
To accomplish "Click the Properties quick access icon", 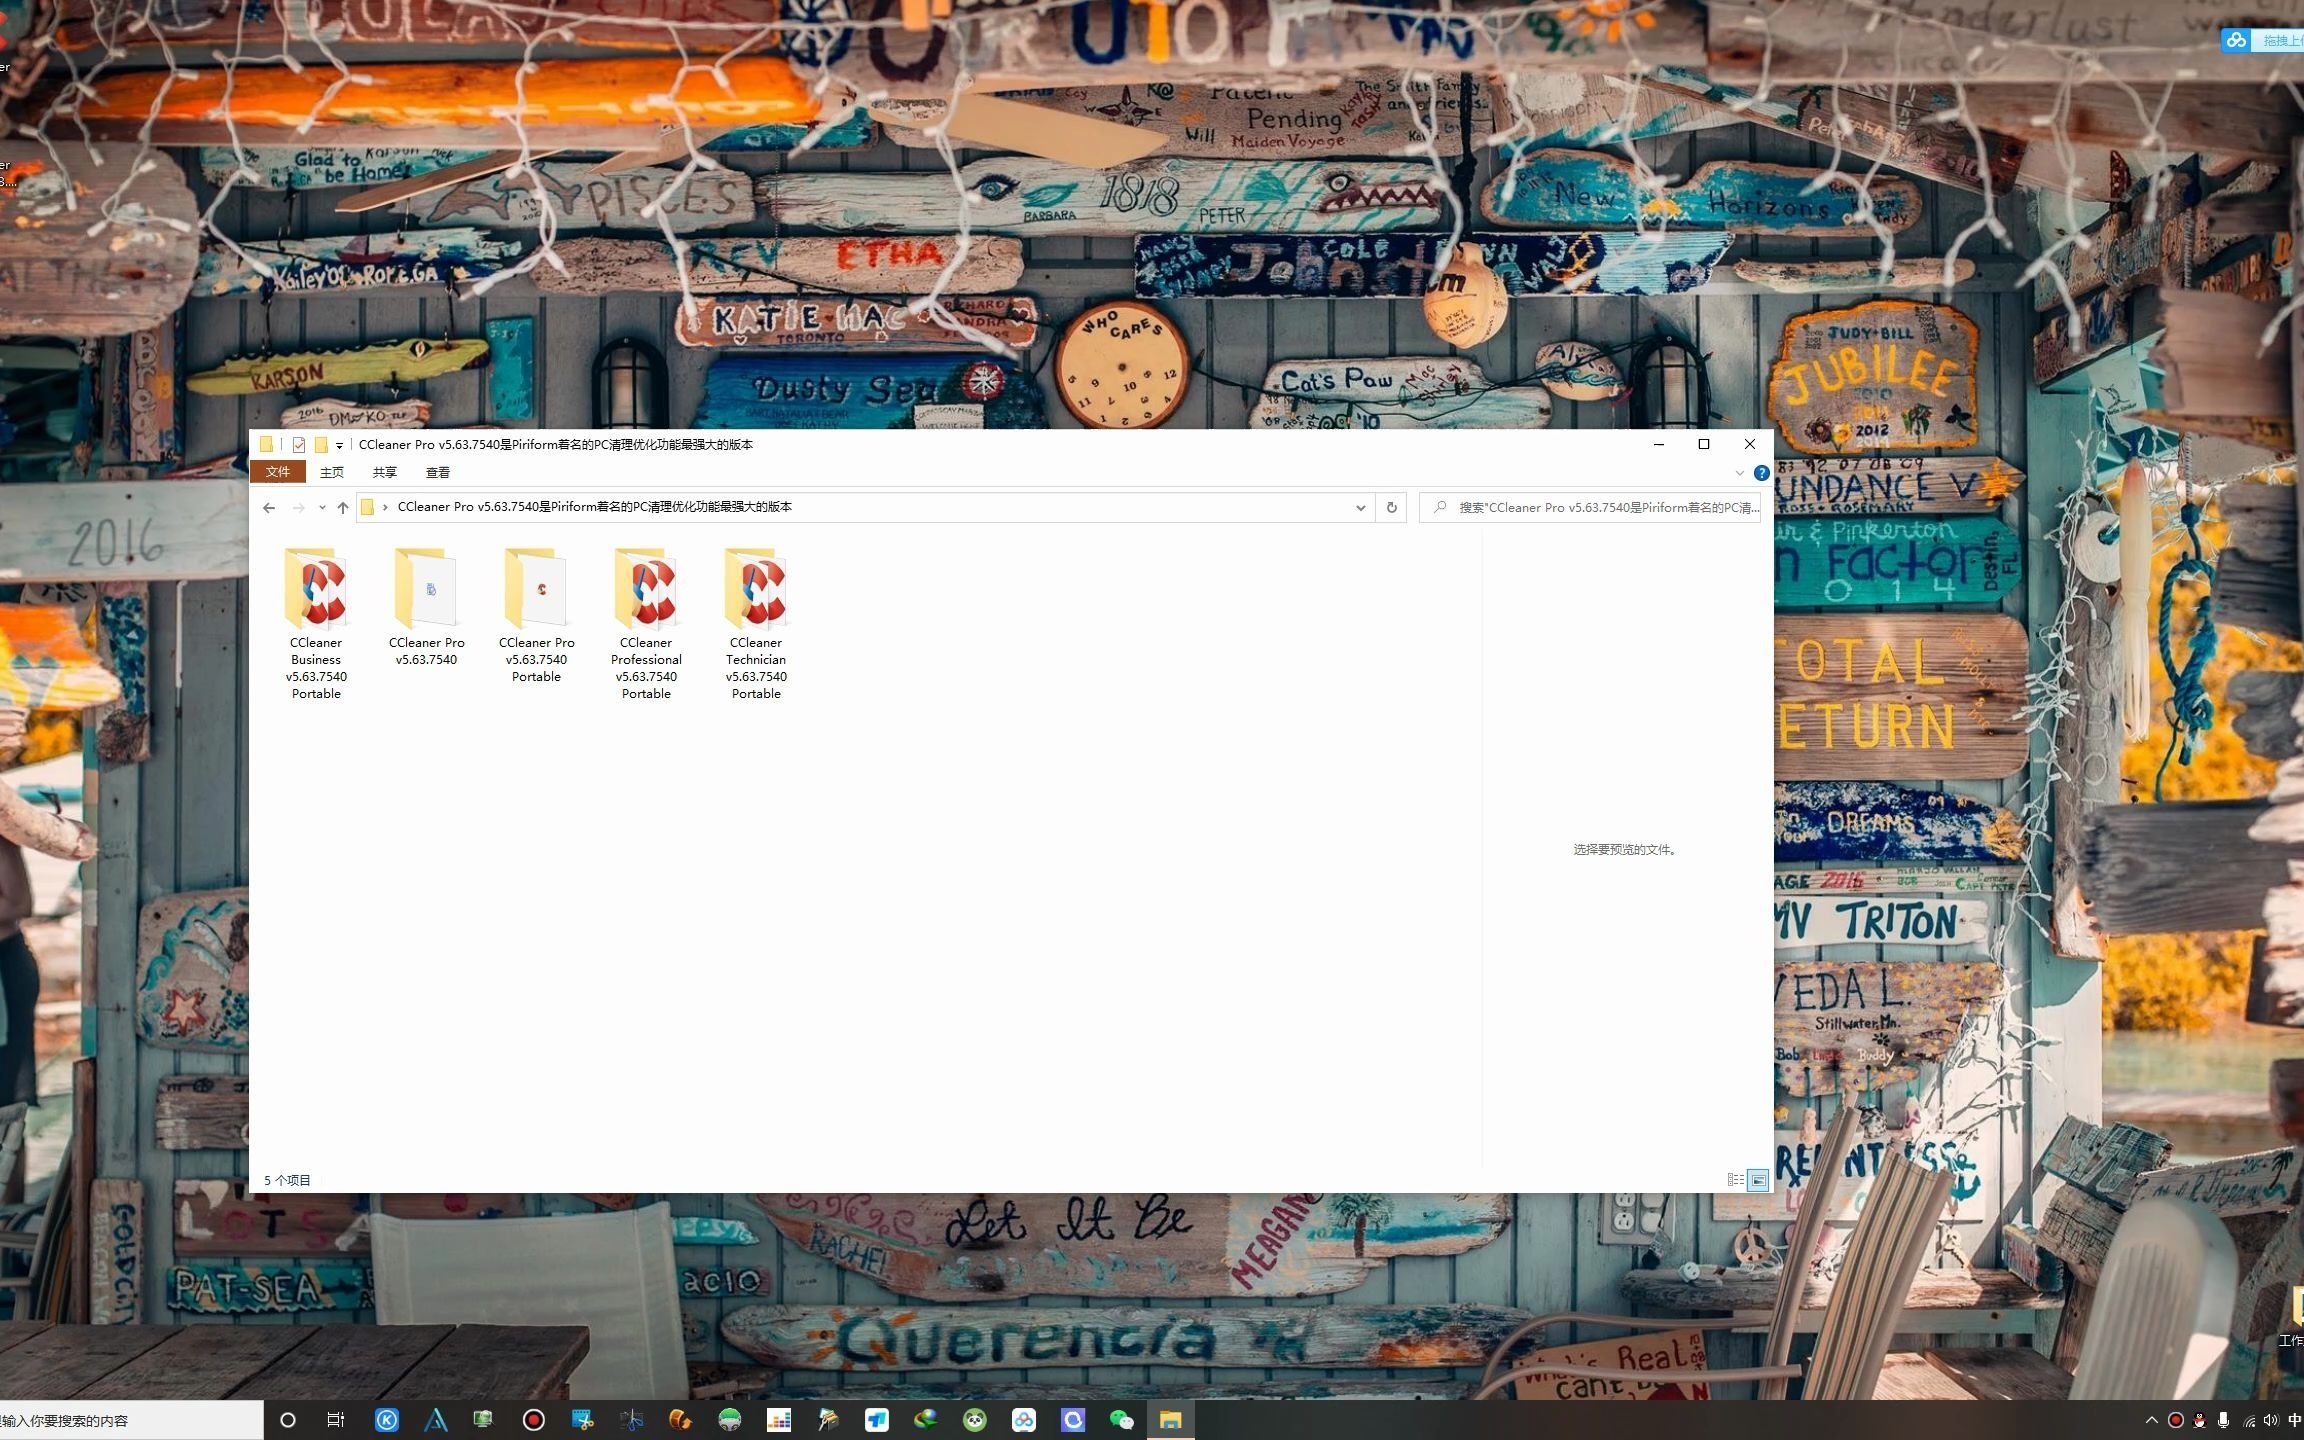I will click(298, 445).
